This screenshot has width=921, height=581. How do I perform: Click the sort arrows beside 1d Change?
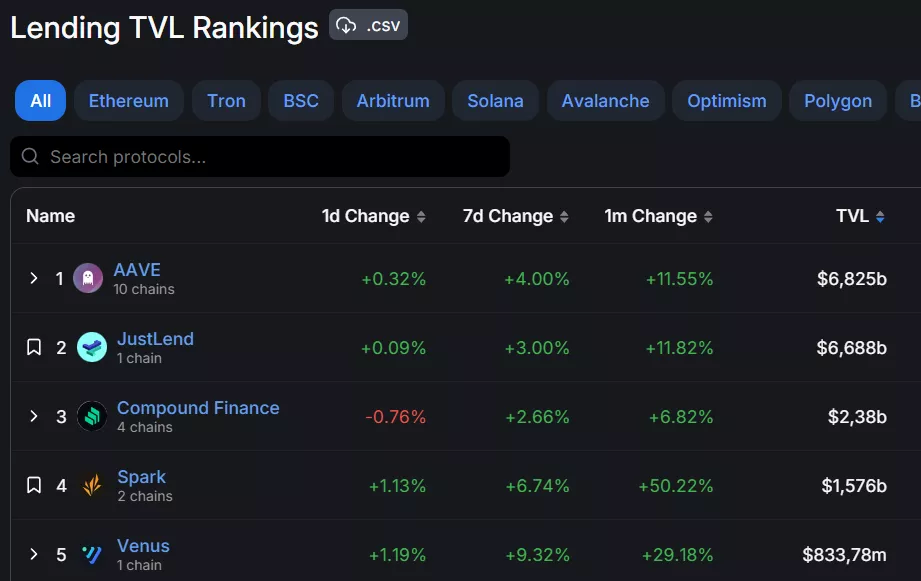[422, 216]
